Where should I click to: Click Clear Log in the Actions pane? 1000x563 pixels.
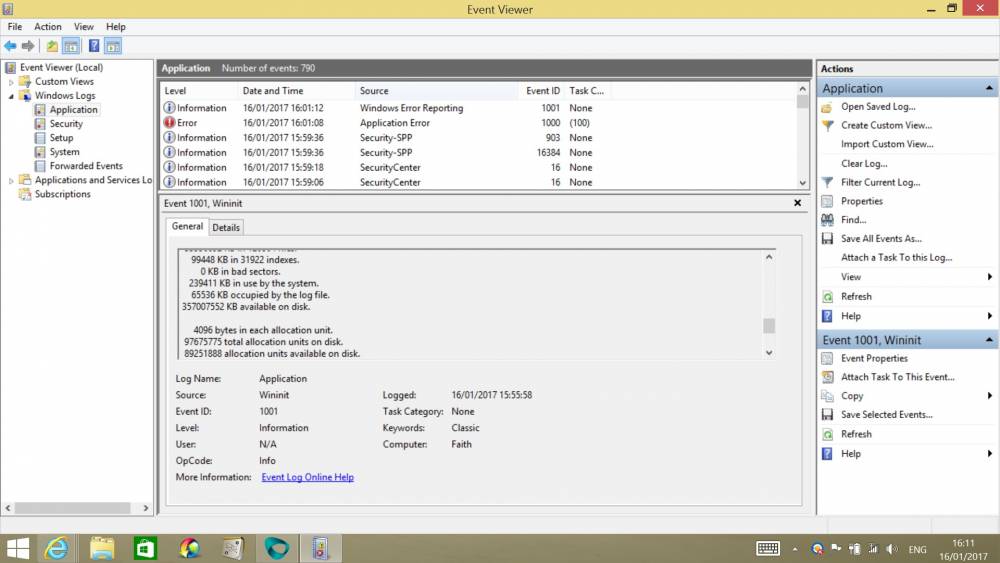(864, 164)
